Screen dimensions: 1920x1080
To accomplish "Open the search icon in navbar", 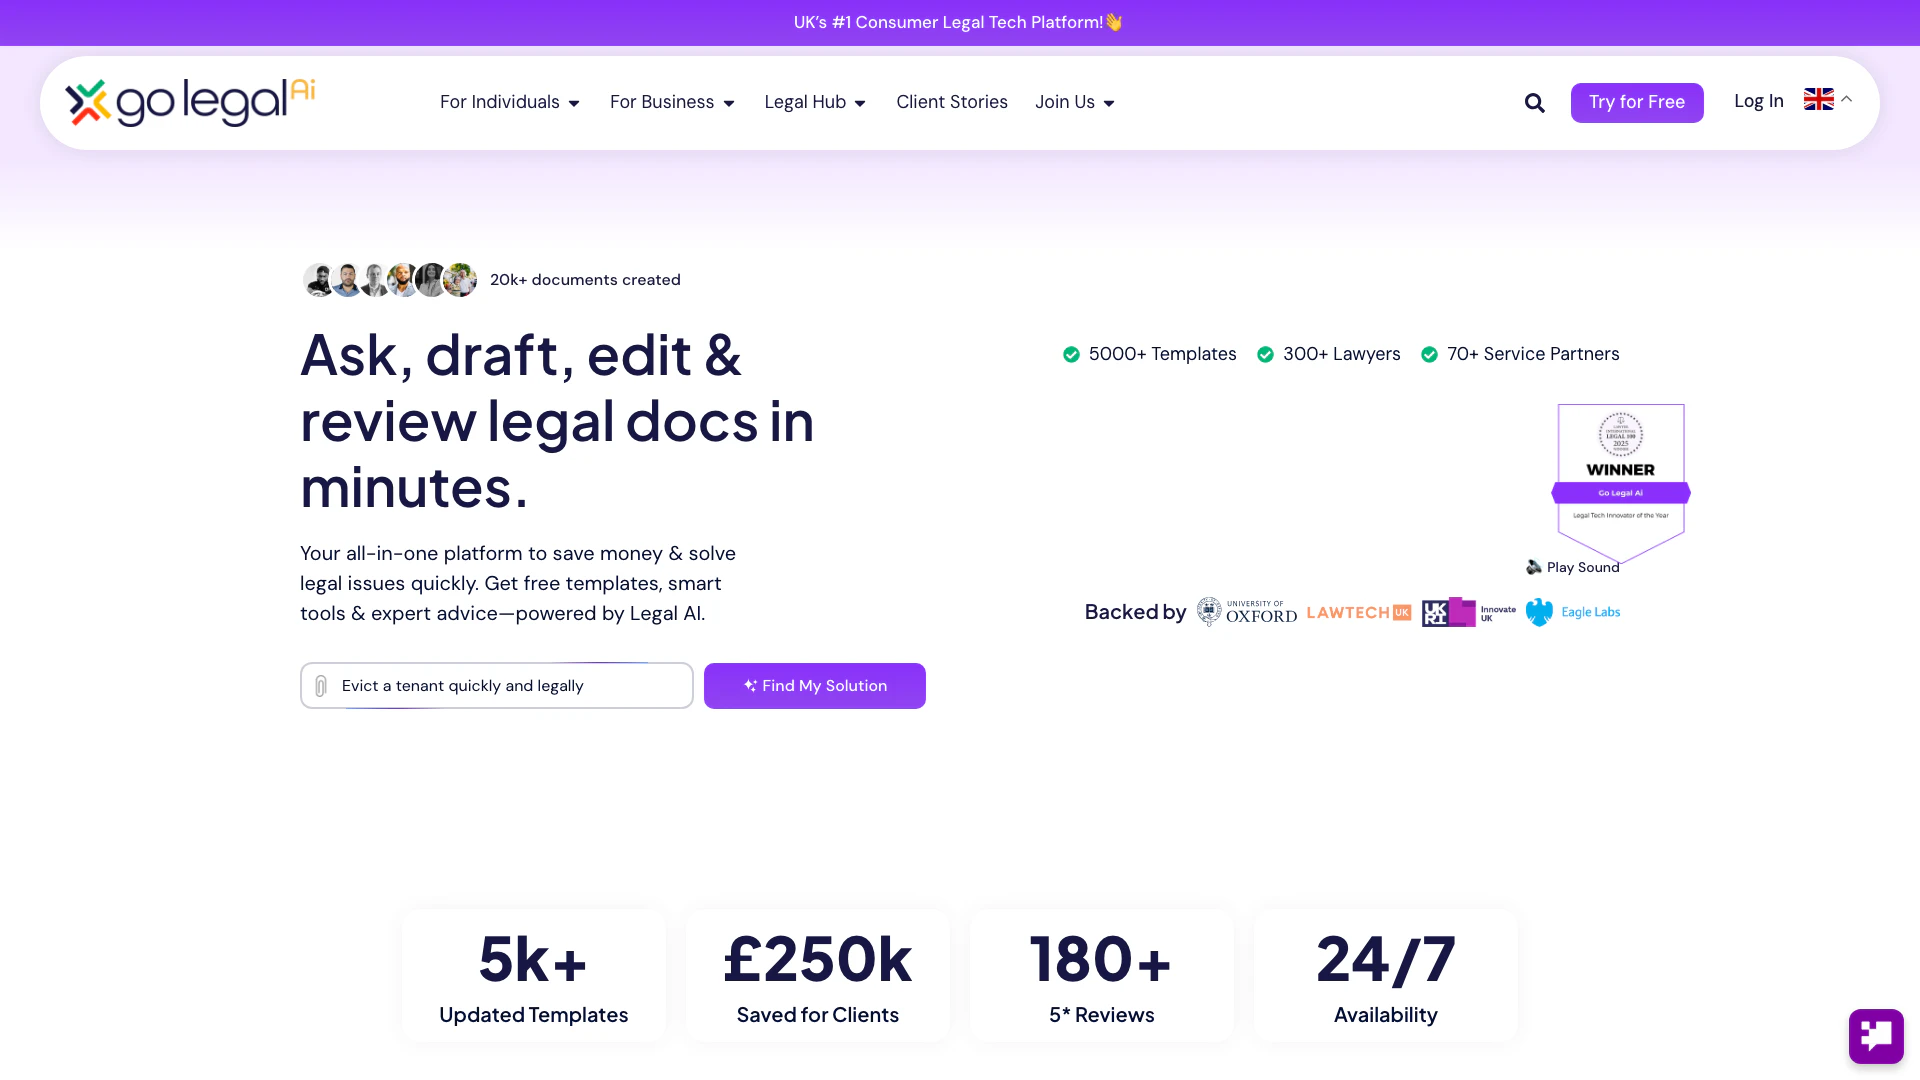I will click(1534, 102).
